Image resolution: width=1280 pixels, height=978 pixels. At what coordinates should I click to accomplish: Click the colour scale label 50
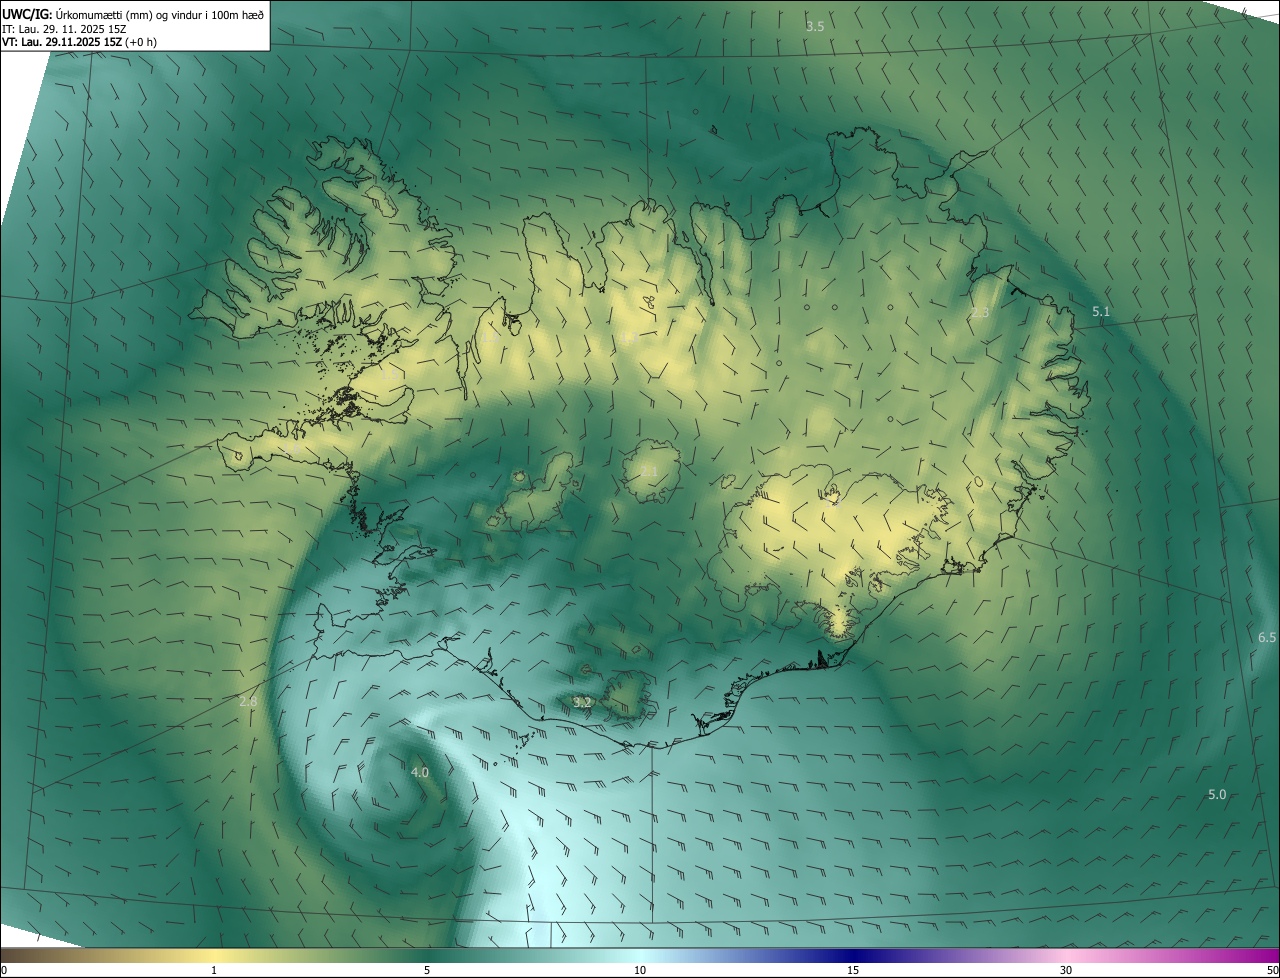pos(1272,970)
